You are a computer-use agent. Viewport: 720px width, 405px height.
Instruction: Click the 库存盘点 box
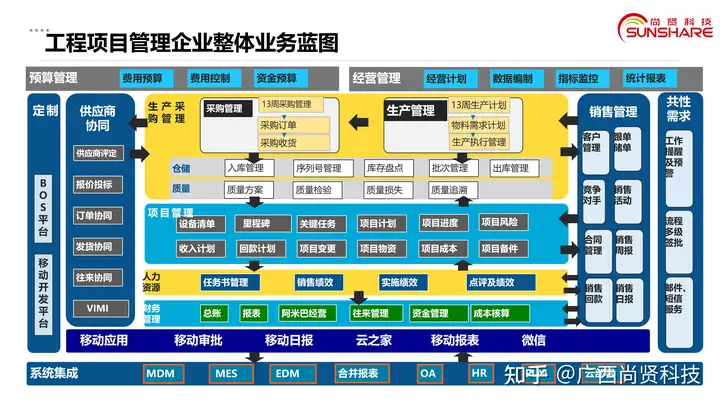[389, 168]
